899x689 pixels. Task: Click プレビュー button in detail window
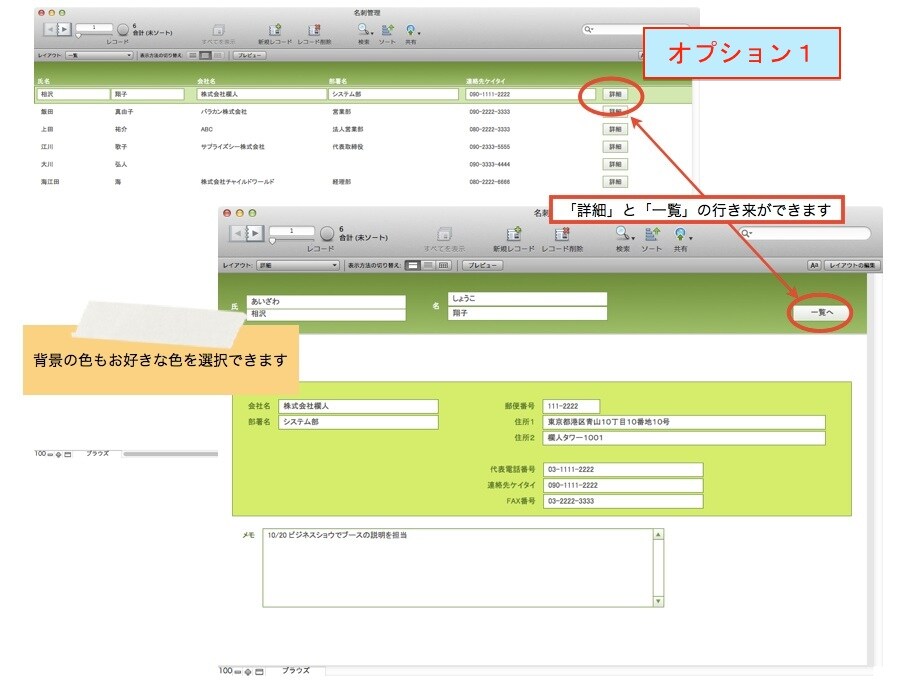(483, 265)
